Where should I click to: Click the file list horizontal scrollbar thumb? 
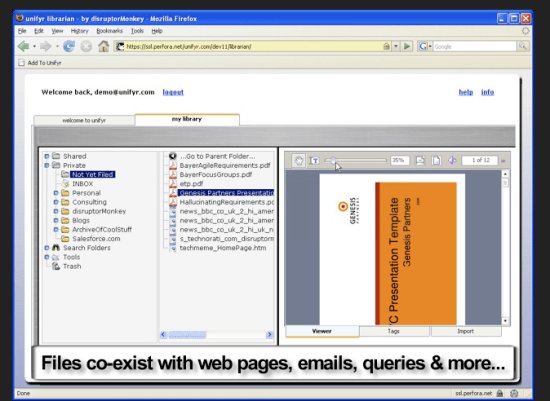click(187, 335)
